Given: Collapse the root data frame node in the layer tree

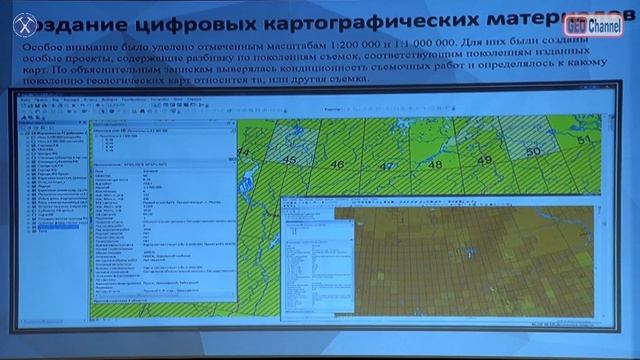Looking at the screenshot, I should (22, 133).
